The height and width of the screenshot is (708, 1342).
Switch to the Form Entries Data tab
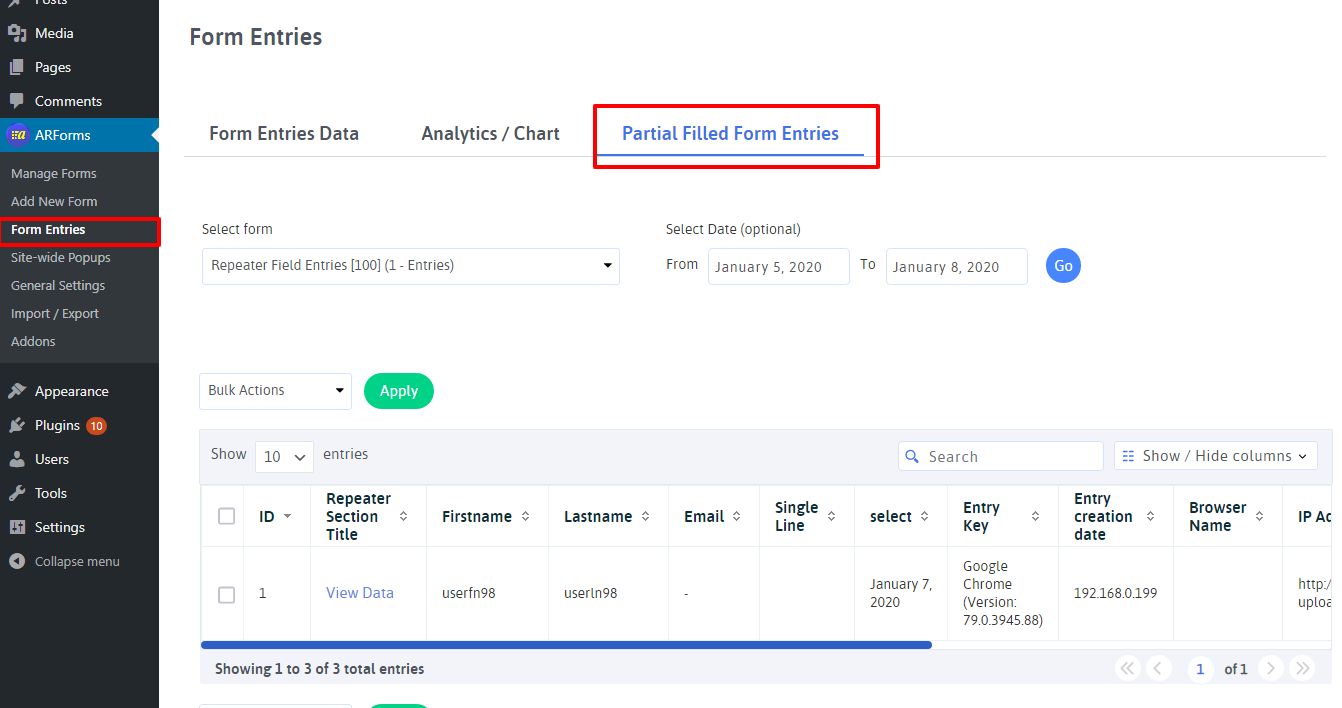coord(284,134)
